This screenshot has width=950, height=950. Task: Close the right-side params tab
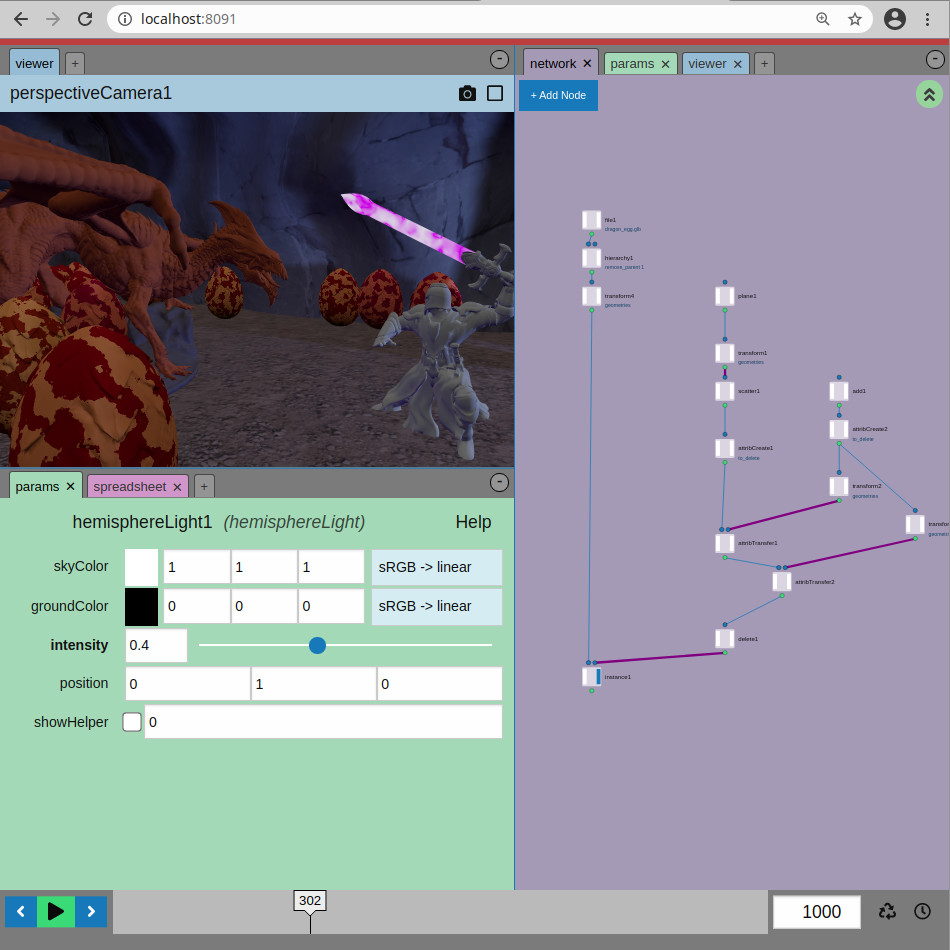[x=665, y=64]
